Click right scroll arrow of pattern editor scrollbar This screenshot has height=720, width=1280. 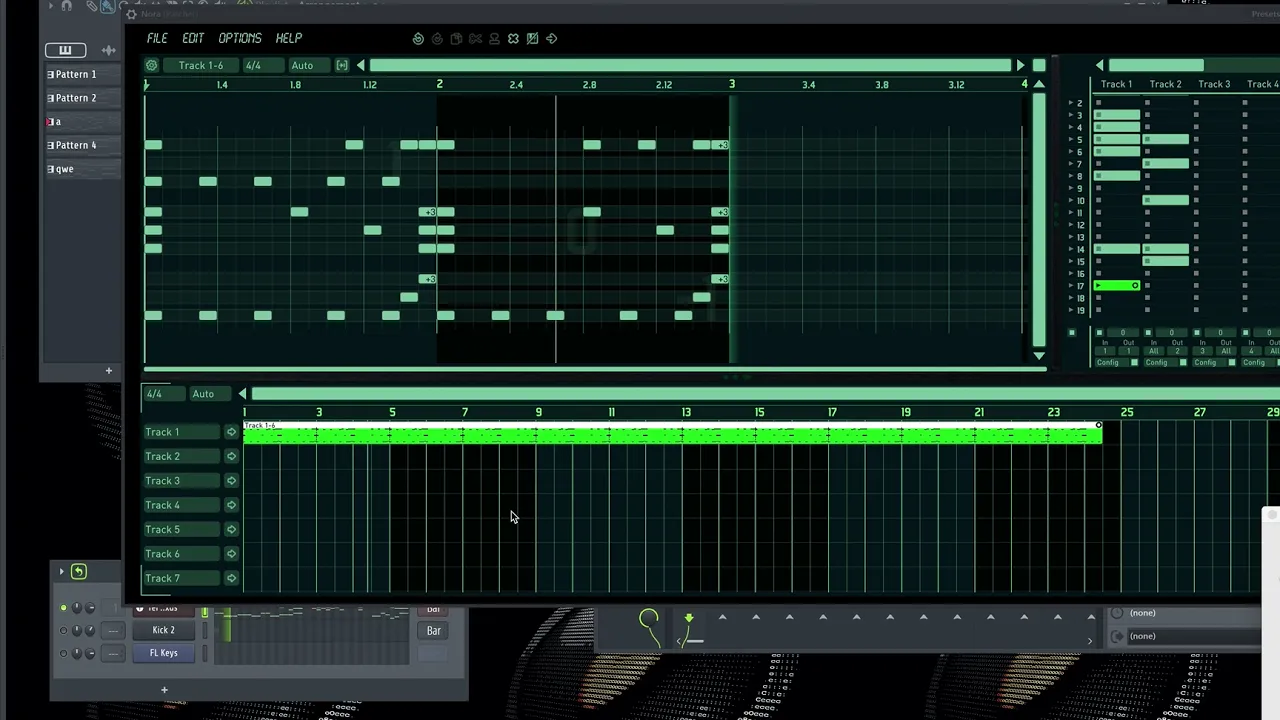[1020, 65]
